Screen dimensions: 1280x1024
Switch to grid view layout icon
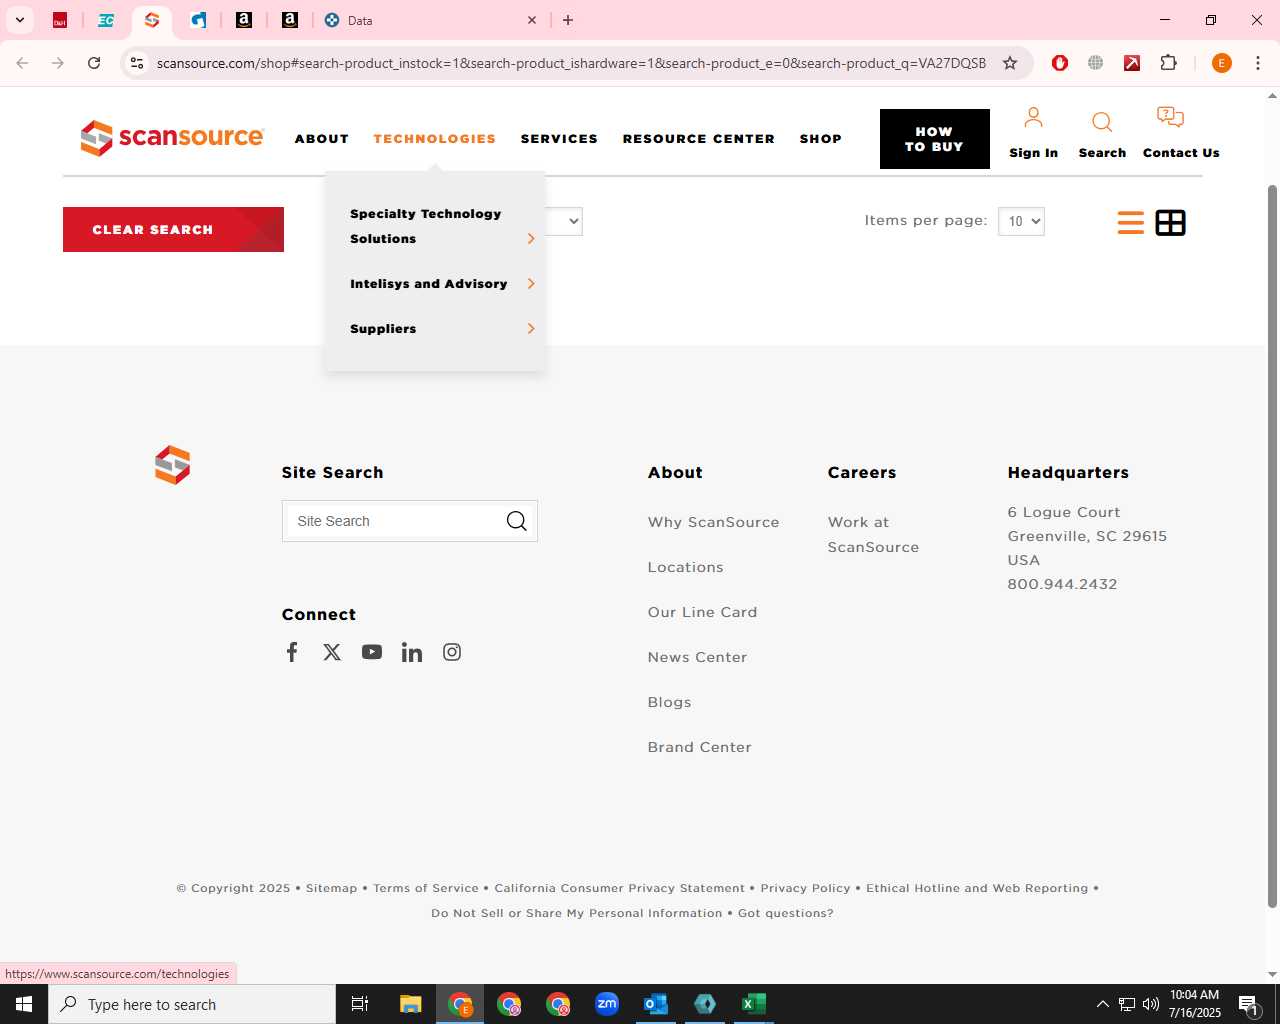point(1170,222)
